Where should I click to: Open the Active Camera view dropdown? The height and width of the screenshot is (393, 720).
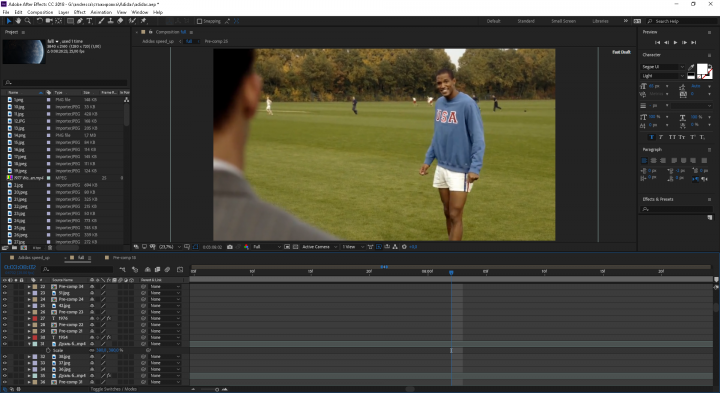pyautogui.click(x=319, y=247)
